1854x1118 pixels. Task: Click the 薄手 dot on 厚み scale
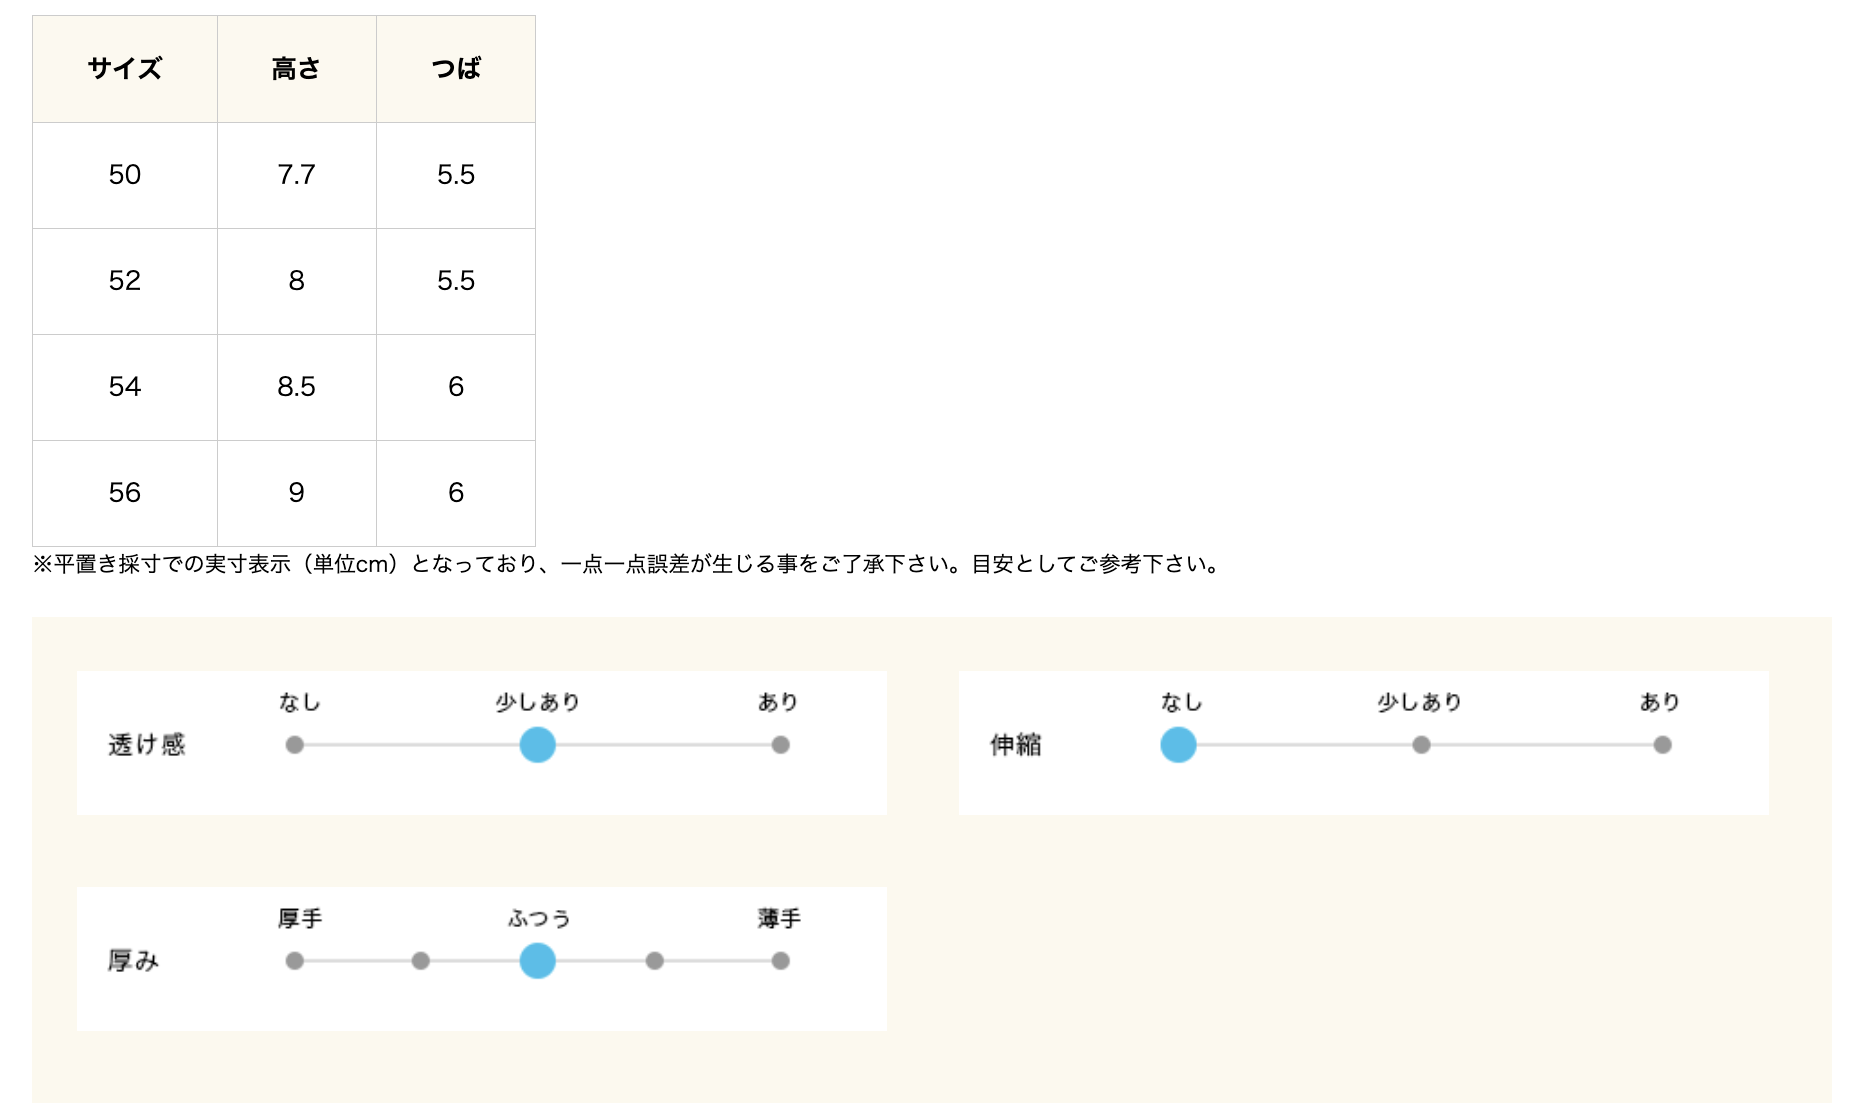(781, 961)
